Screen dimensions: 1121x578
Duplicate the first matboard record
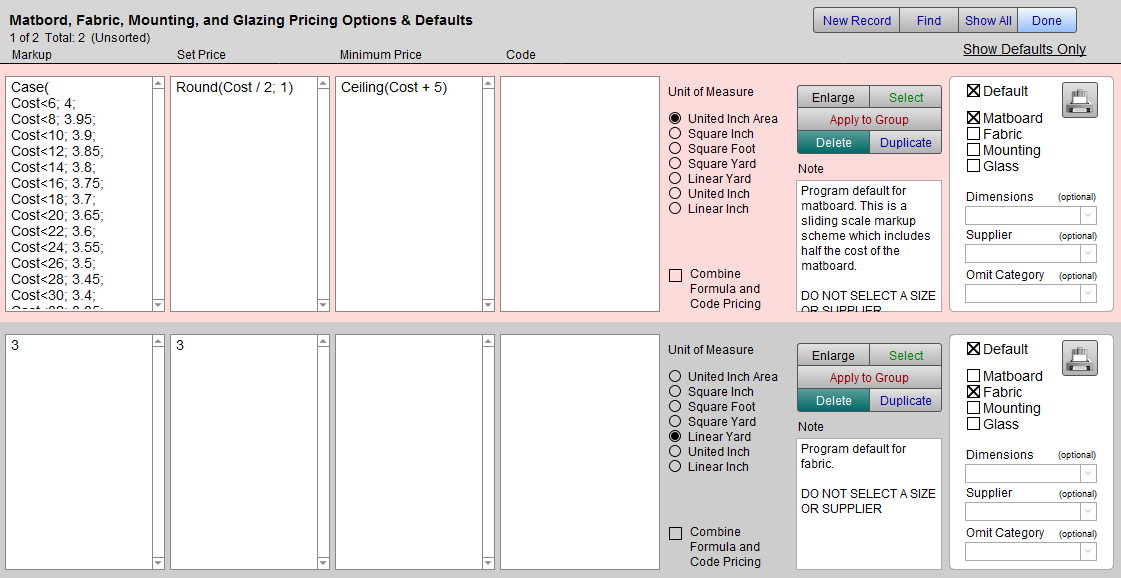905,143
